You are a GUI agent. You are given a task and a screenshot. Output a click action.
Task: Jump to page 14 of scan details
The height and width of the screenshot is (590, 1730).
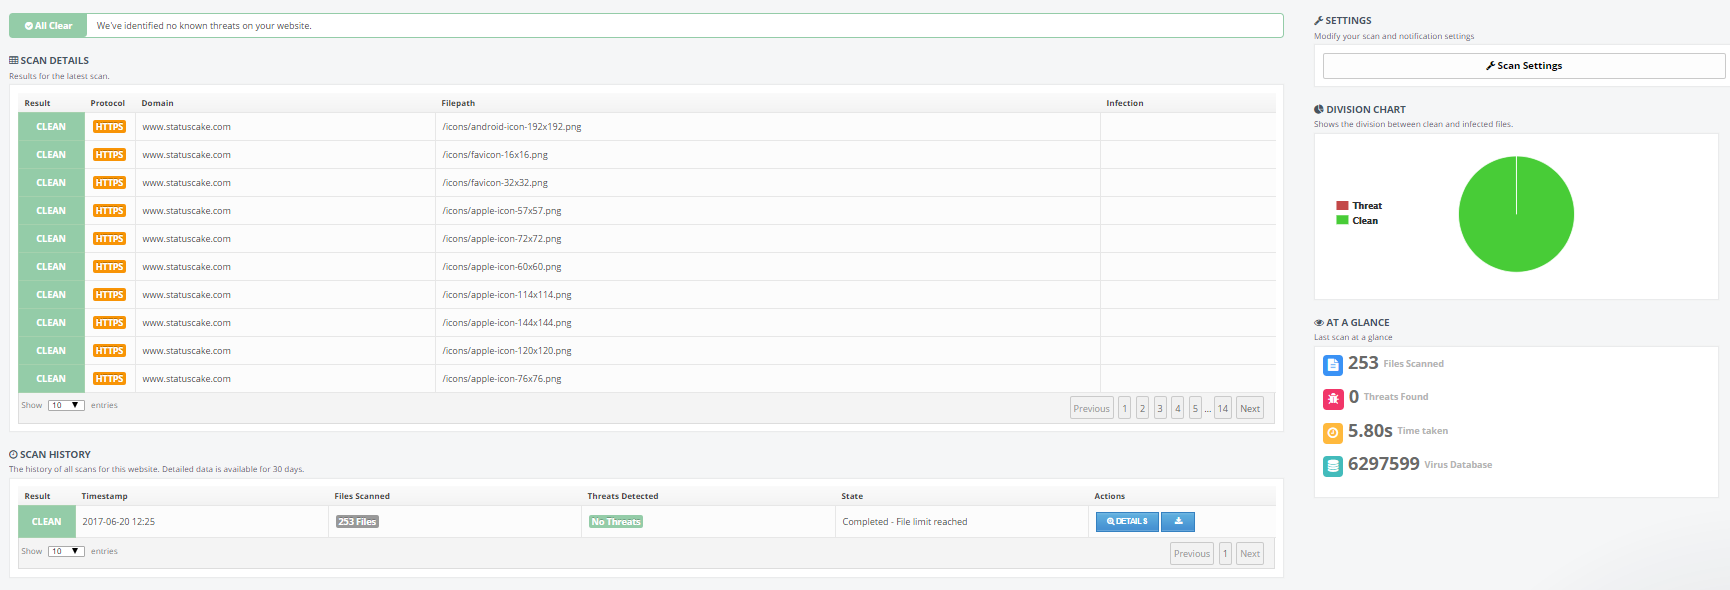coord(1222,409)
